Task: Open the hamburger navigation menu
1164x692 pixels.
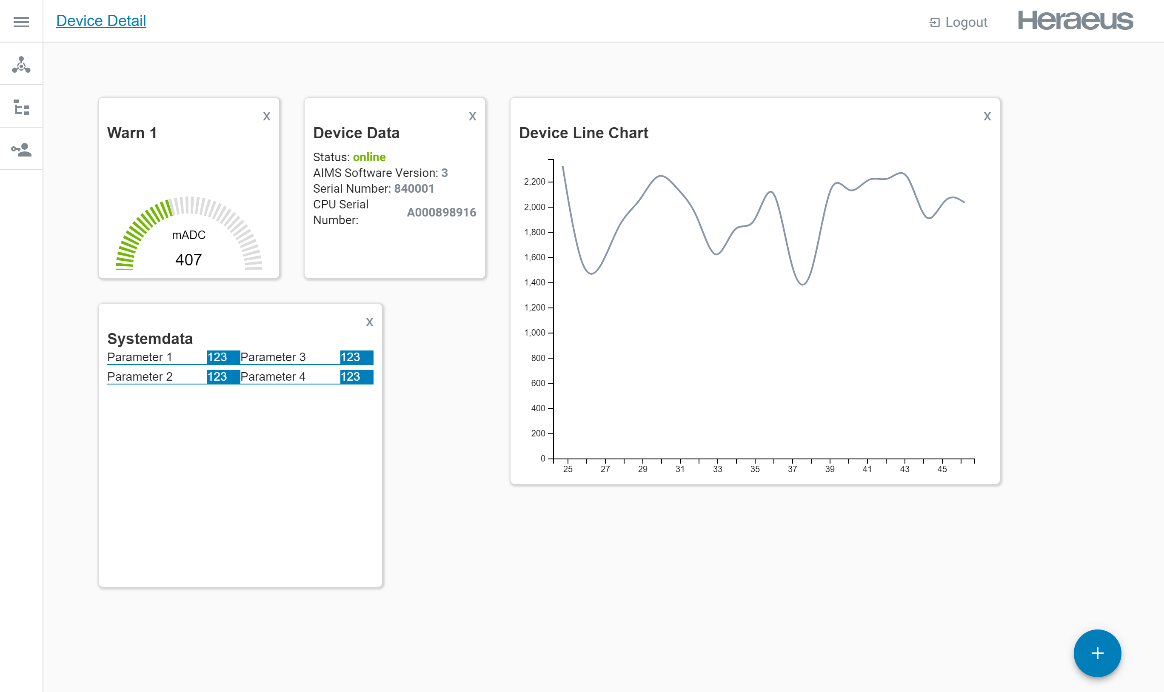Action: click(x=21, y=22)
